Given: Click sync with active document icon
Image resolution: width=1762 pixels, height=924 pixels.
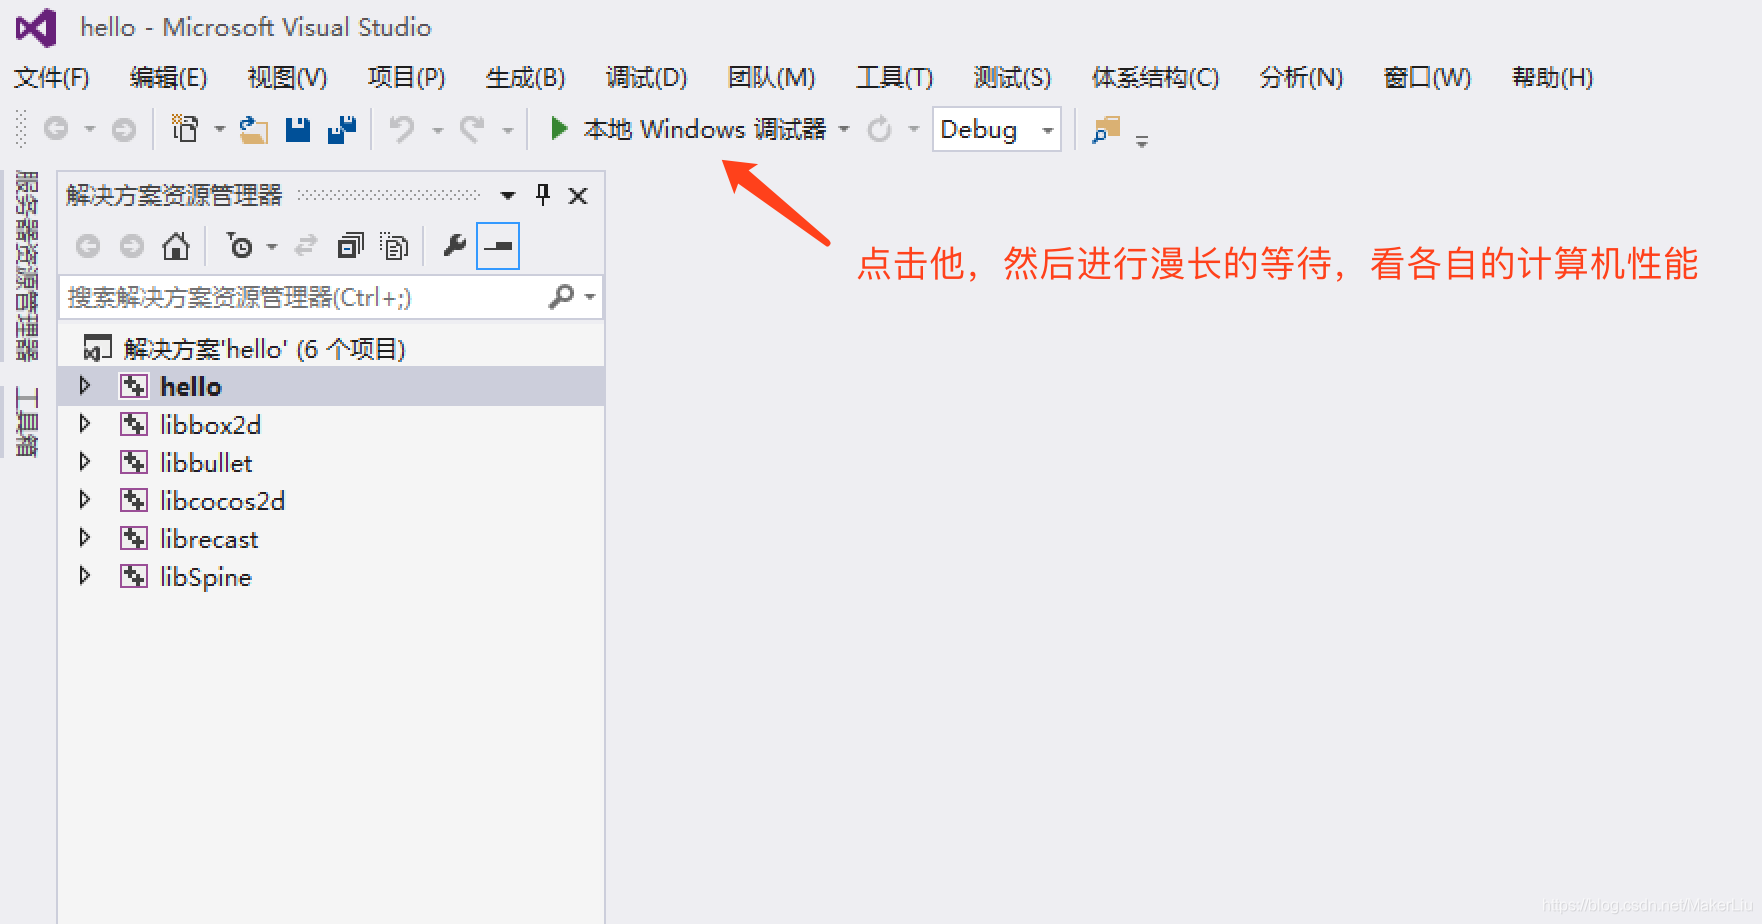Looking at the screenshot, I should point(306,246).
